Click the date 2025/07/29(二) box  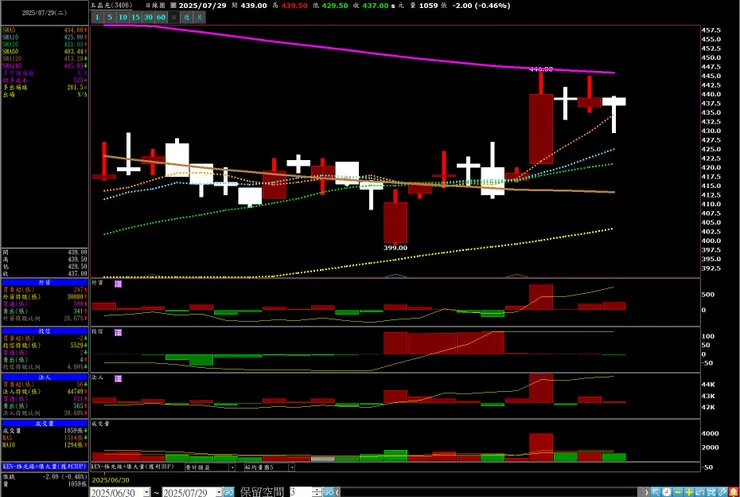click(x=44, y=13)
